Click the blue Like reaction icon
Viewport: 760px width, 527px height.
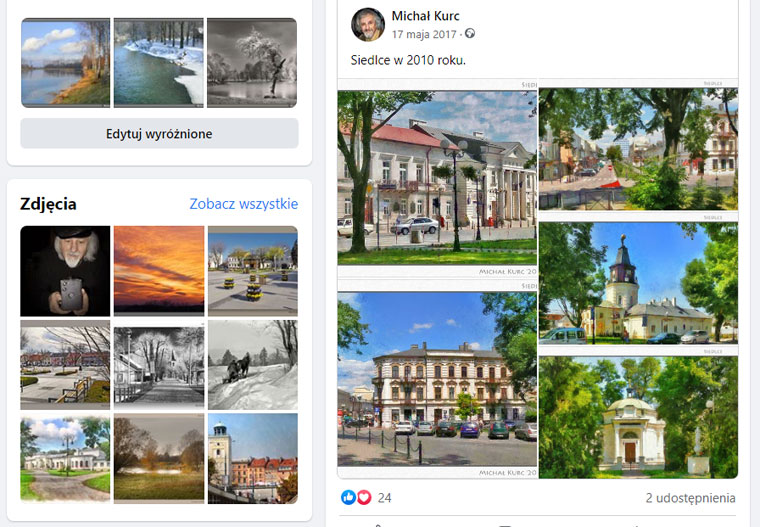click(x=348, y=497)
